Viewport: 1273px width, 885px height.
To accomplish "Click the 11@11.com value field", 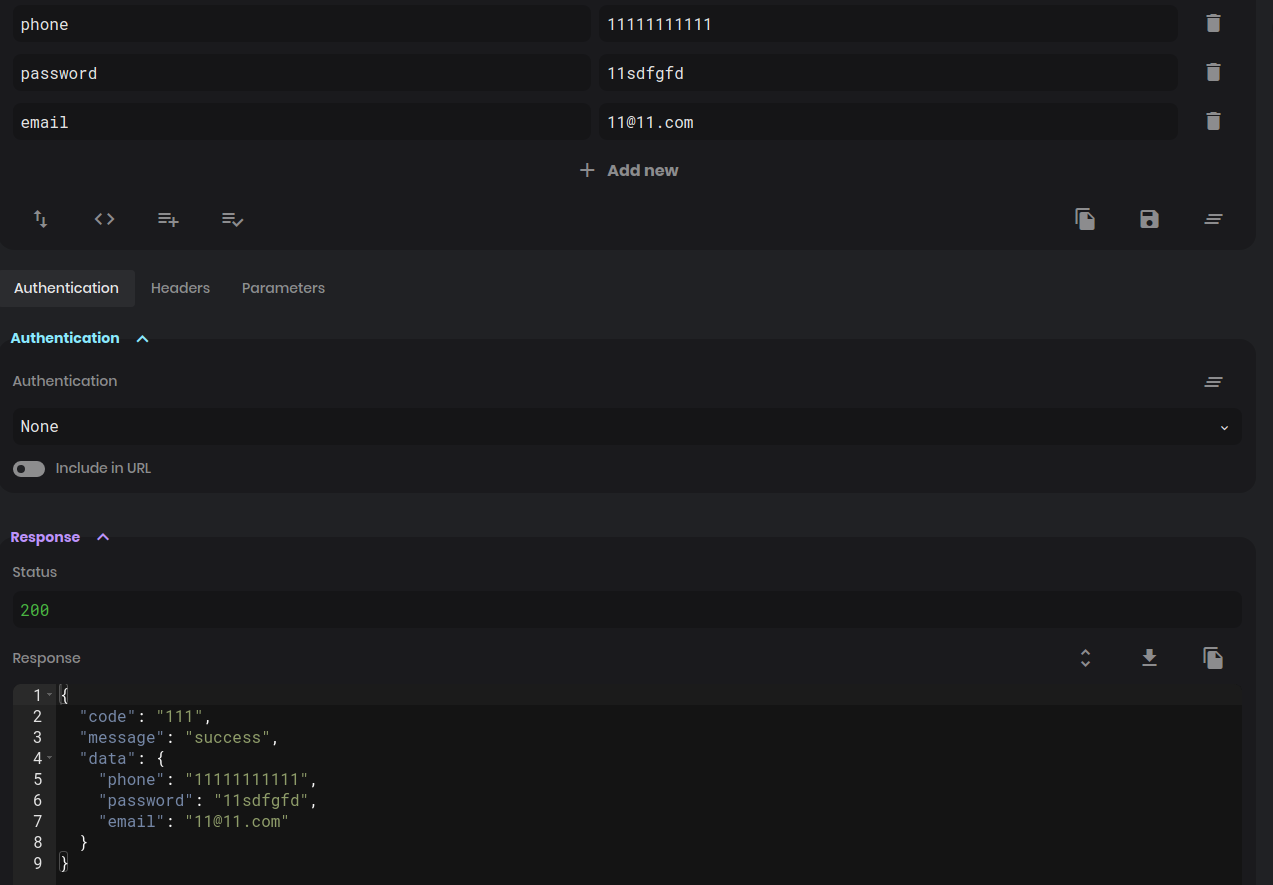I will click(888, 122).
